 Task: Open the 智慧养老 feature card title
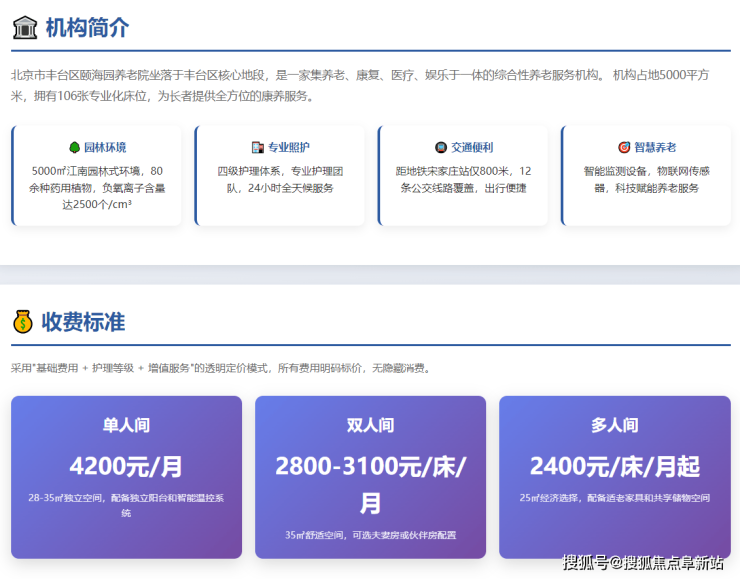tap(655, 147)
